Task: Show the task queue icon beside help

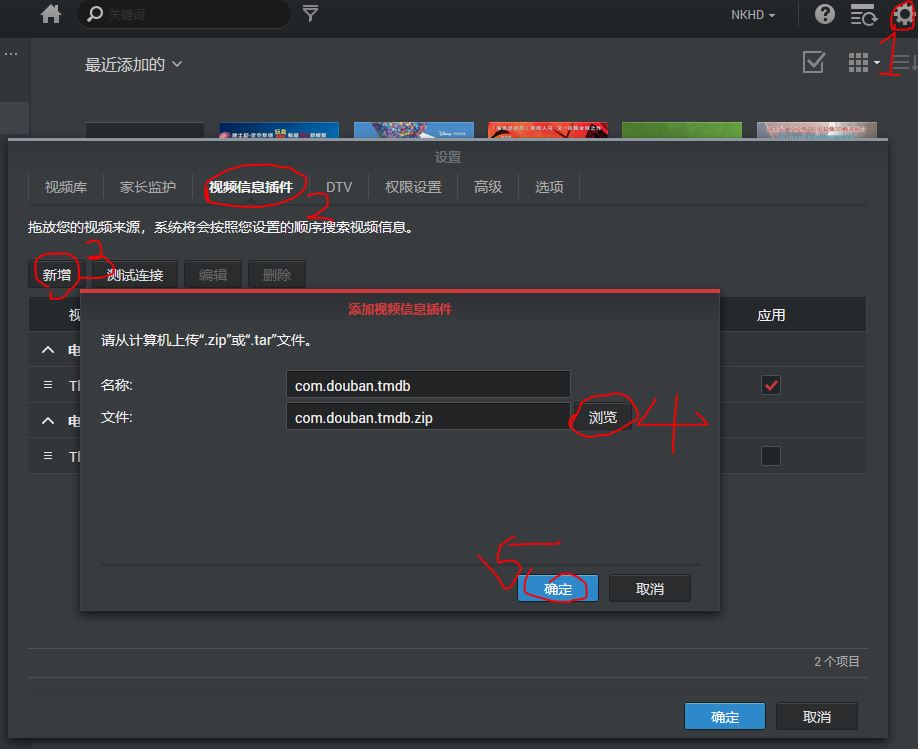Action: [x=862, y=14]
